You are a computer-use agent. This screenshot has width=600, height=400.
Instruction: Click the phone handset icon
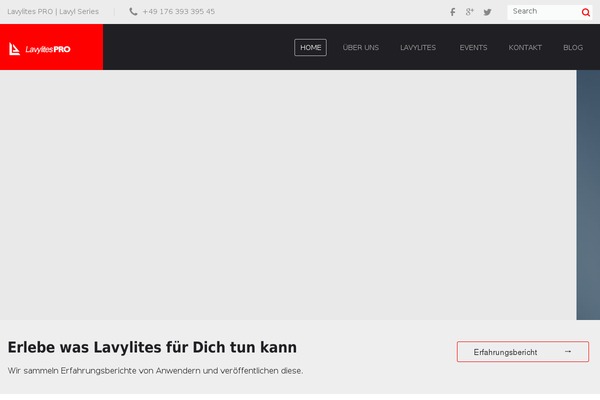(x=133, y=12)
